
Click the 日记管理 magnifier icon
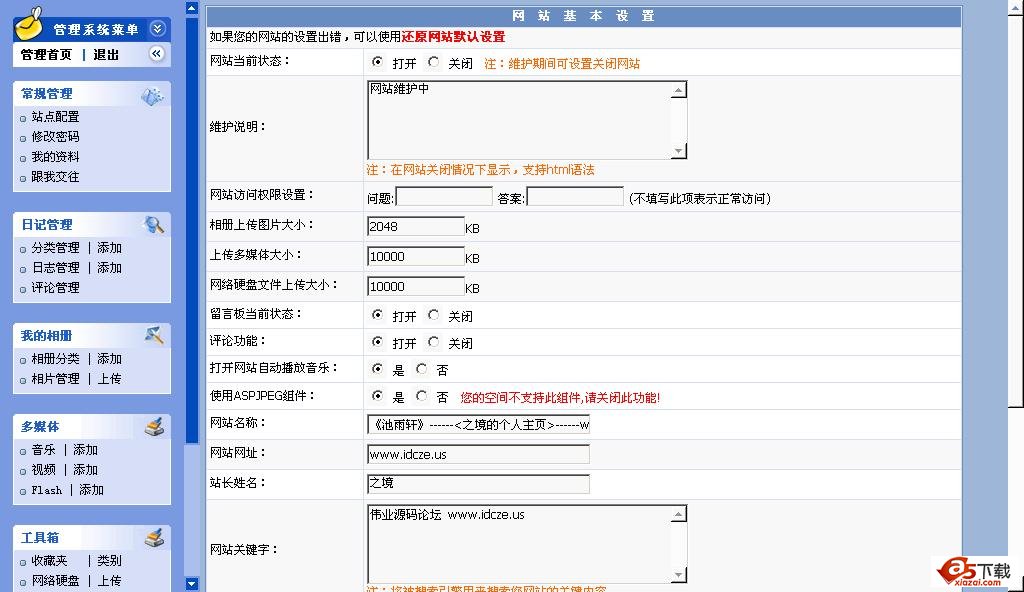coord(154,225)
